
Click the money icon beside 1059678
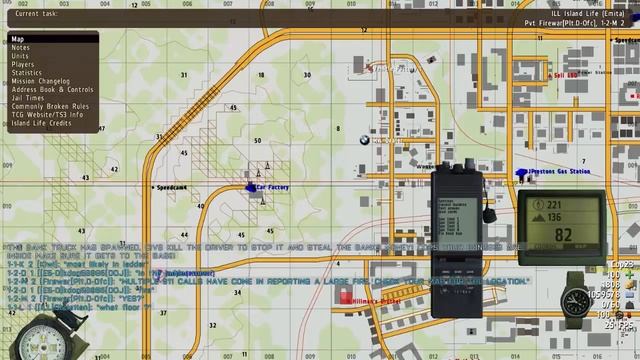tap(630, 295)
